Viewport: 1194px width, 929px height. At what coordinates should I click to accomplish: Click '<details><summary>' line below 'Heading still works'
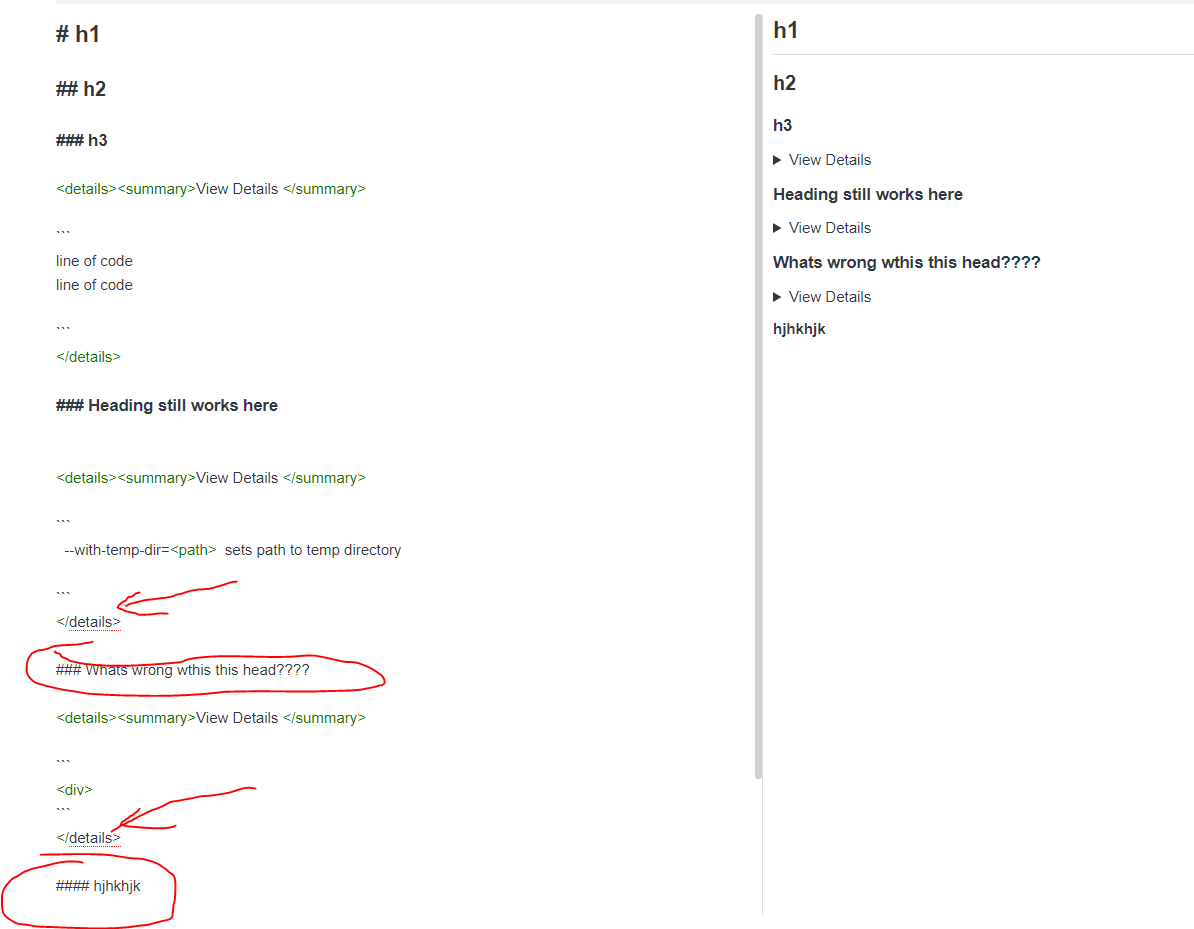click(x=211, y=478)
